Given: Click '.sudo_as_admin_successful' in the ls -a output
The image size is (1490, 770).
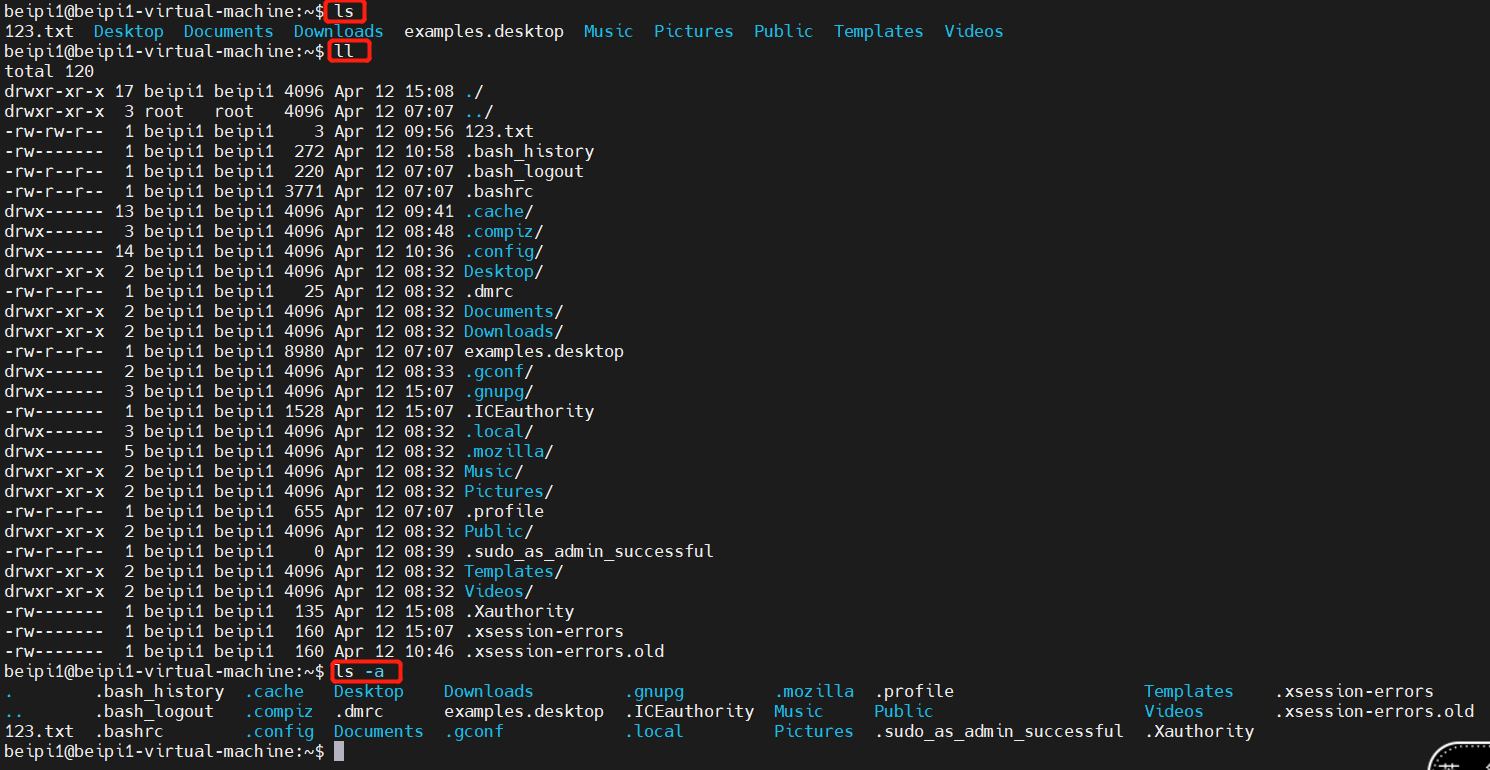Looking at the screenshot, I should pos(999,731).
